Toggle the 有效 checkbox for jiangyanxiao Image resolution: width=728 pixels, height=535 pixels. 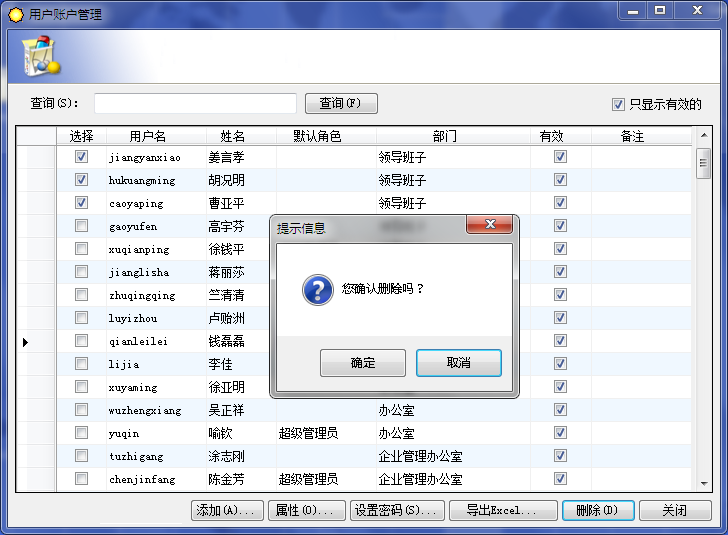(560, 157)
